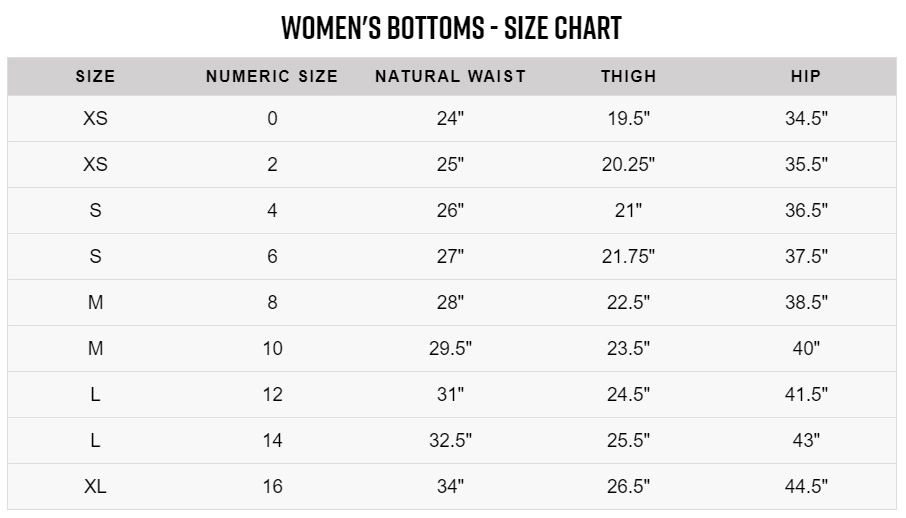Image resolution: width=906 pixels, height=518 pixels.
Task: Click the 24" natural waist value
Action: 450,119
